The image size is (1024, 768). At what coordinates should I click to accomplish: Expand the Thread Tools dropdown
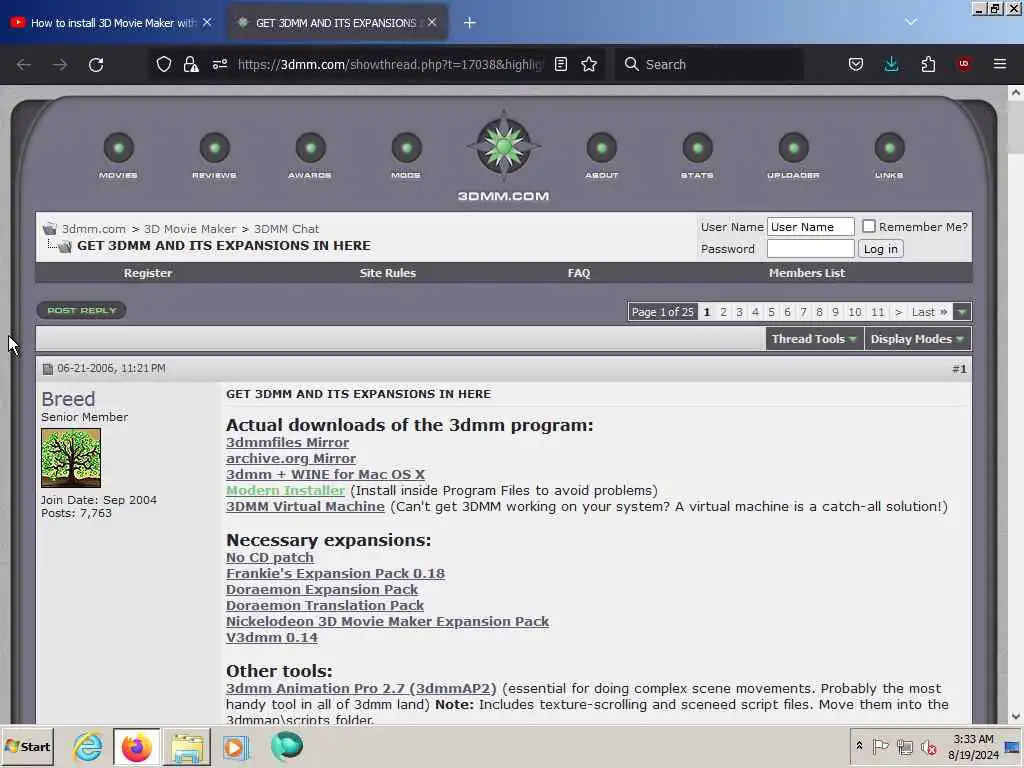[x=814, y=339]
